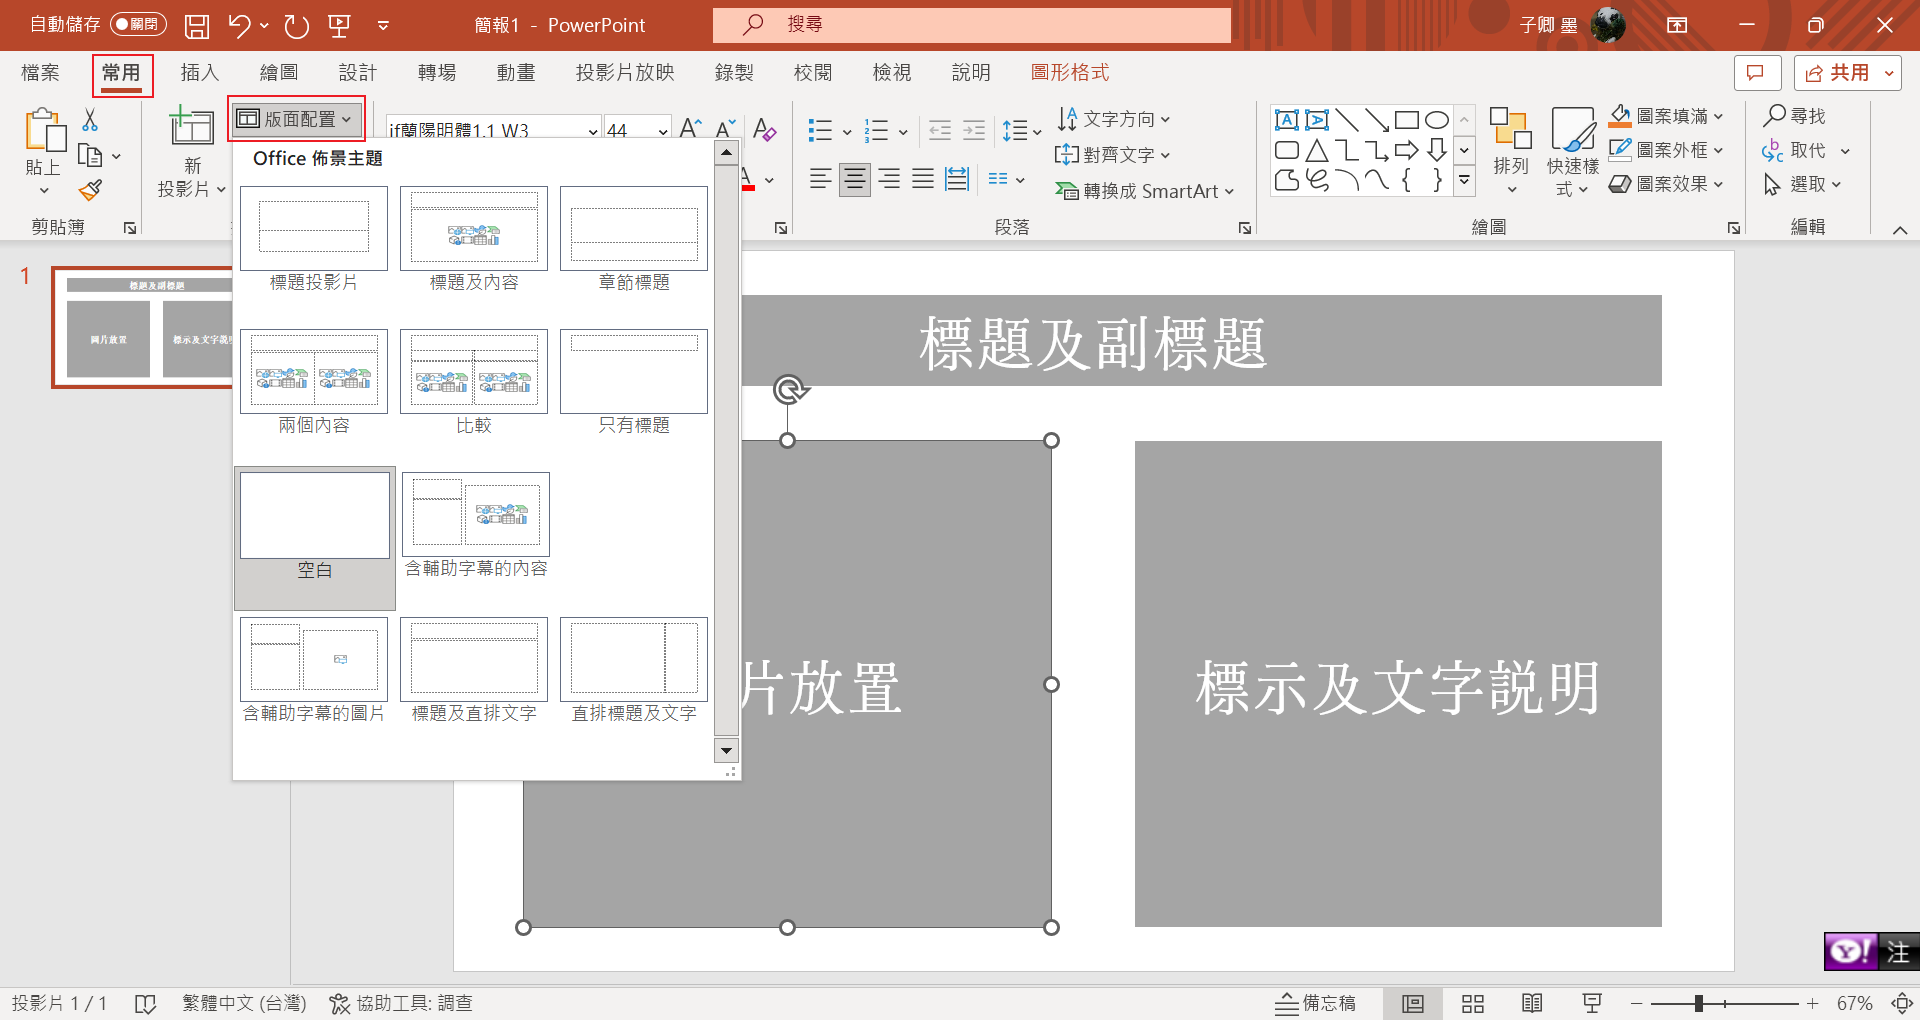Choose Title Only layout thumbnail

click(634, 372)
